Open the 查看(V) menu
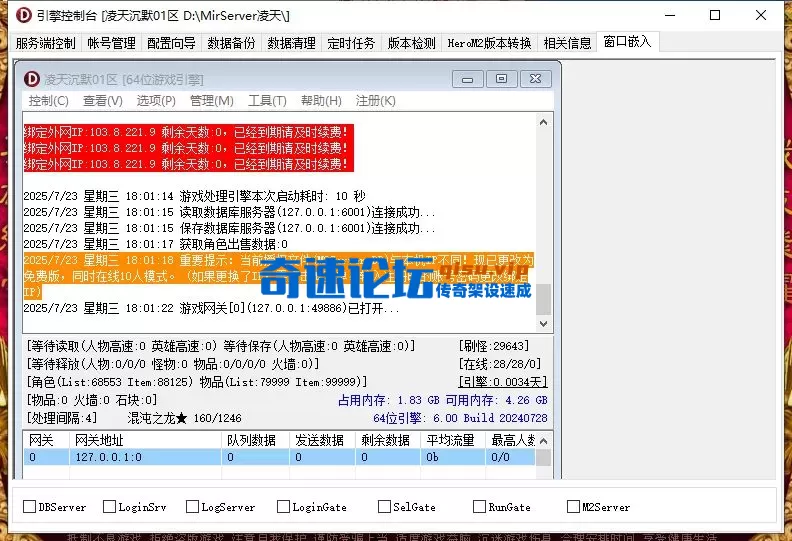The image size is (792, 541). pos(103,101)
